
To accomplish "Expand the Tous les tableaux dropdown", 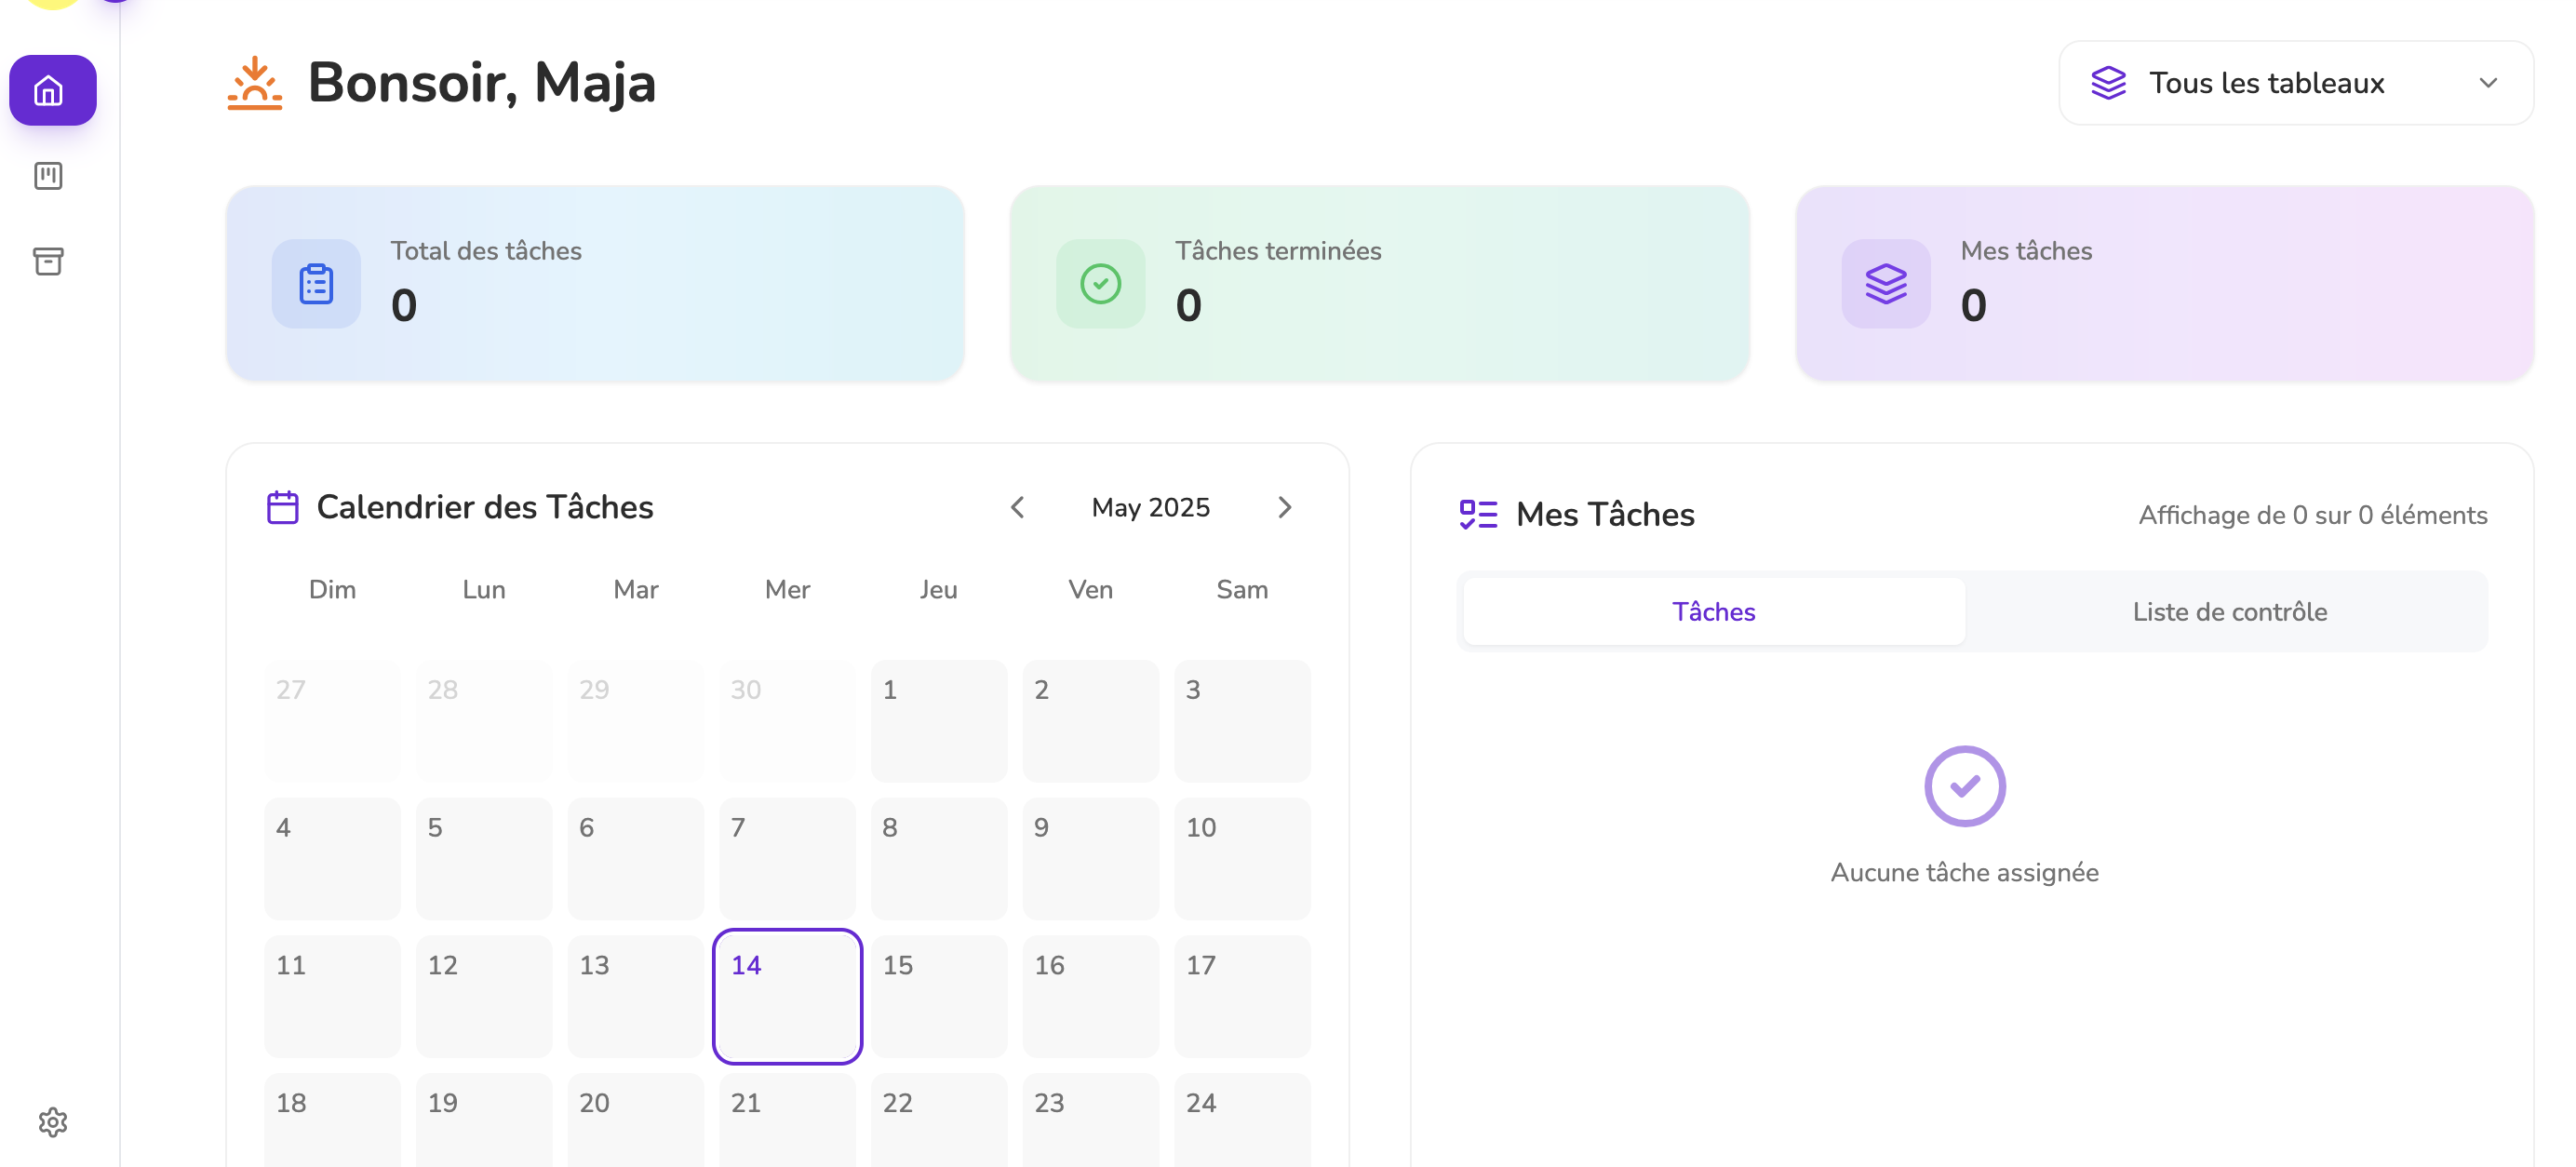I will [2296, 83].
